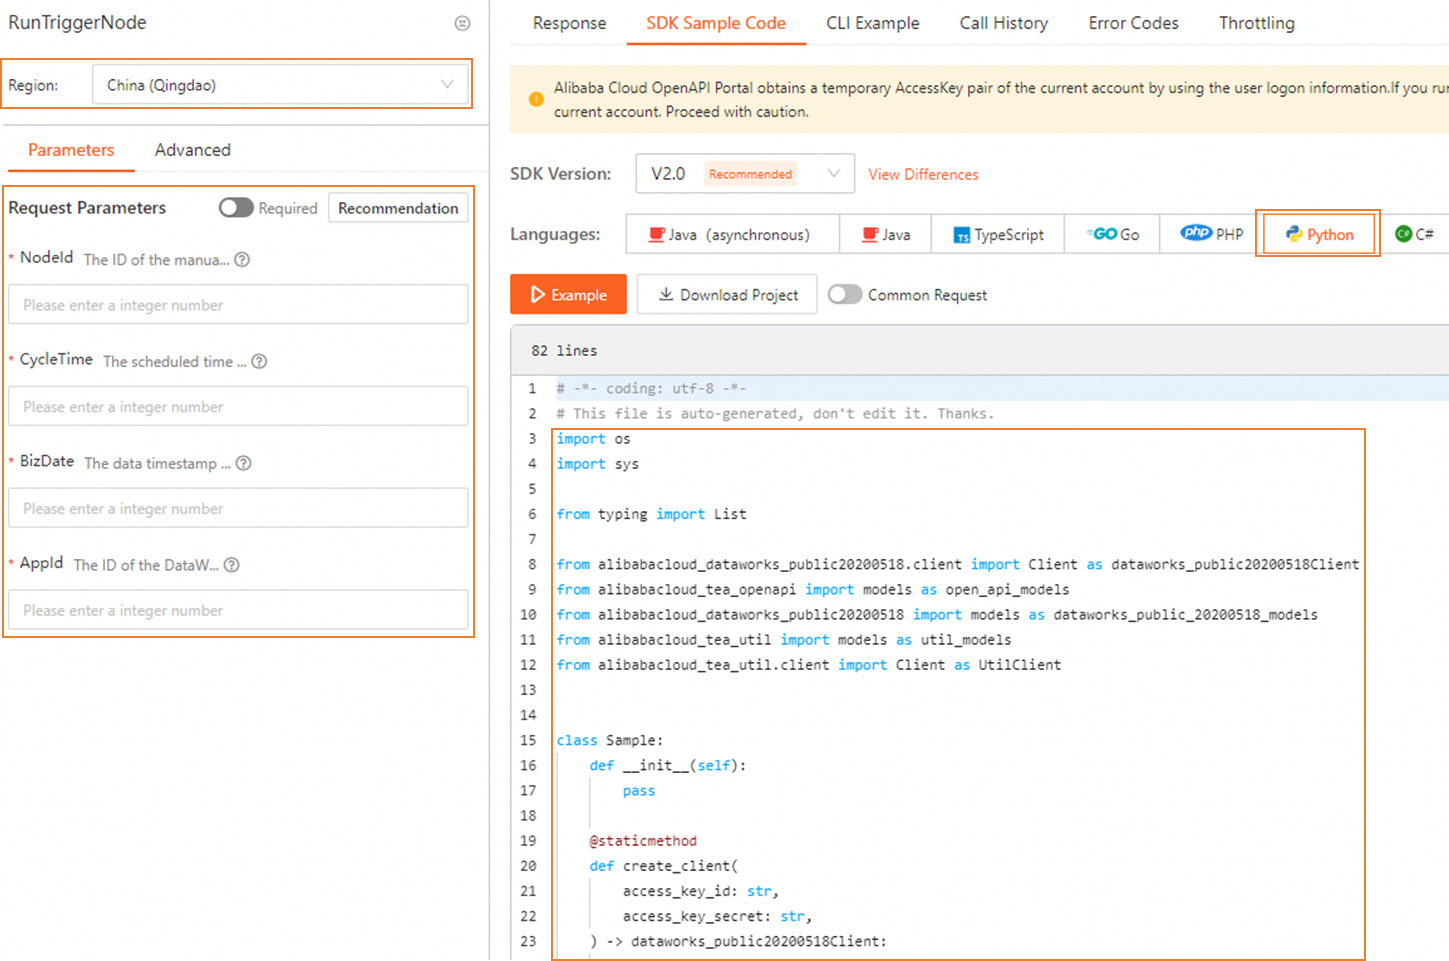
Task: Click the orange Example button
Action: pos(568,295)
